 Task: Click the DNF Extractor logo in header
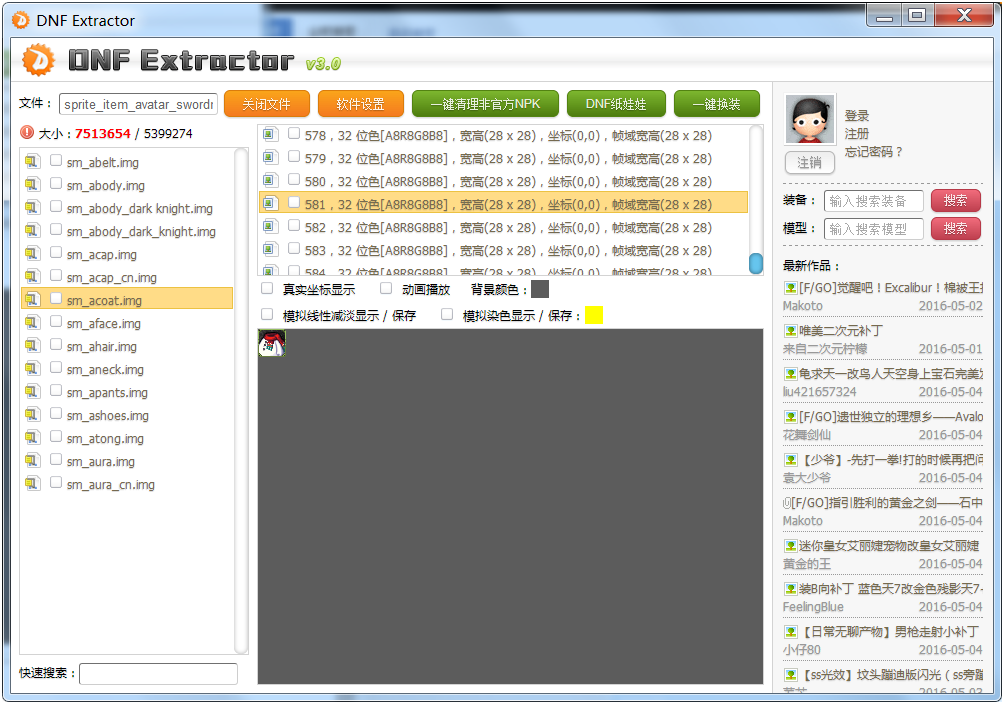pos(39,61)
